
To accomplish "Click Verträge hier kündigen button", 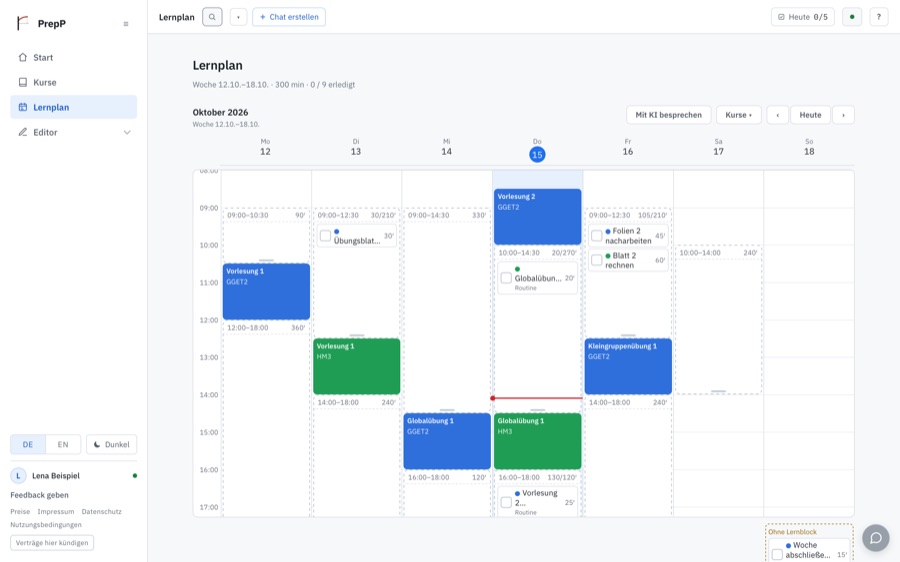I will [x=52, y=542].
